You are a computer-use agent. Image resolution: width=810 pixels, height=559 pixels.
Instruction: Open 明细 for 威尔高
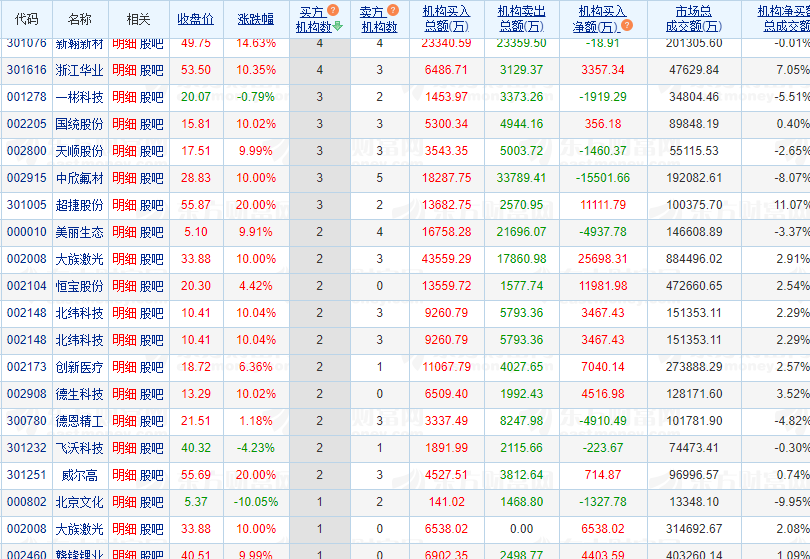[x=124, y=475]
